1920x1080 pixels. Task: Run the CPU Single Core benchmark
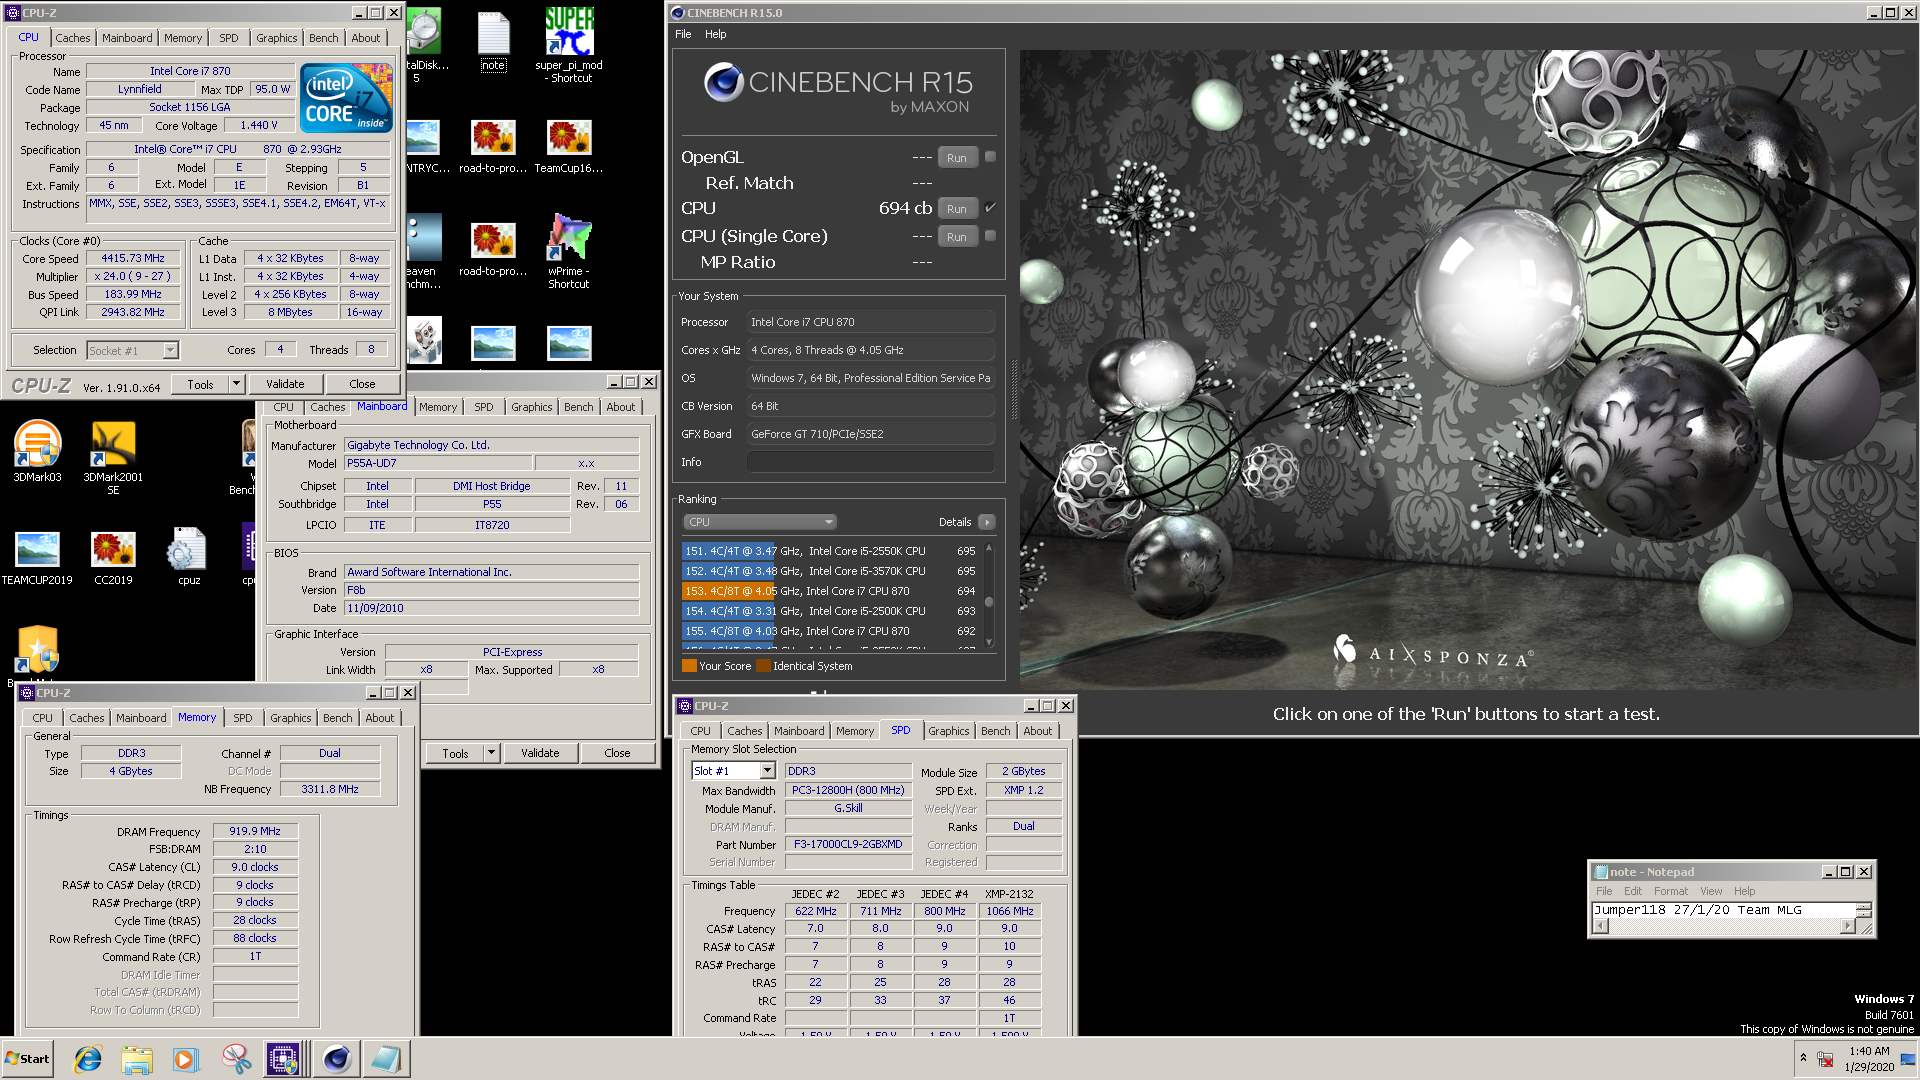pos(957,237)
